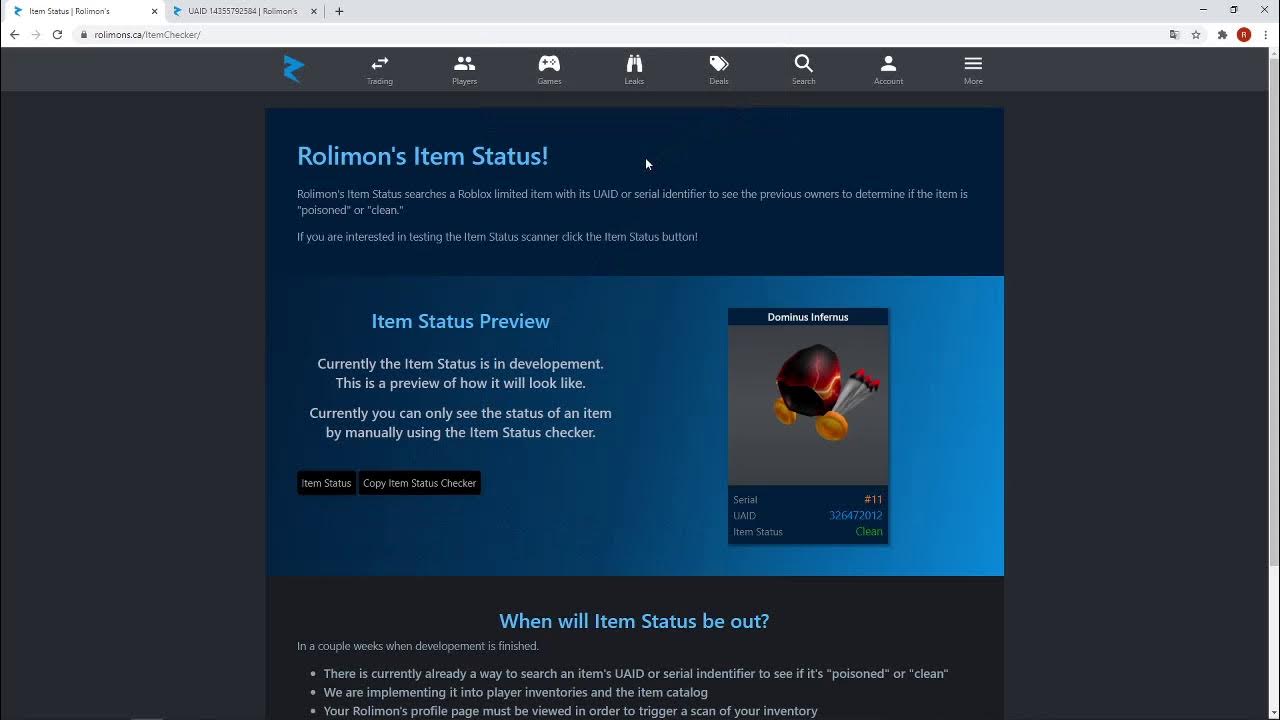Reload the current page
The image size is (1280, 720).
pos(57,34)
